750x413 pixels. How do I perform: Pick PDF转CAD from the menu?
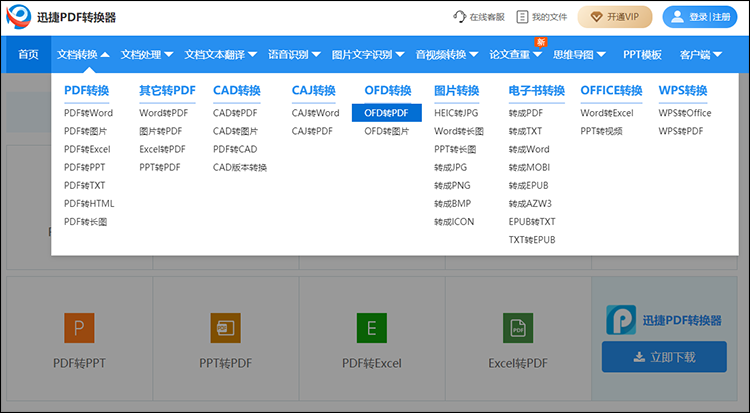tap(235, 149)
